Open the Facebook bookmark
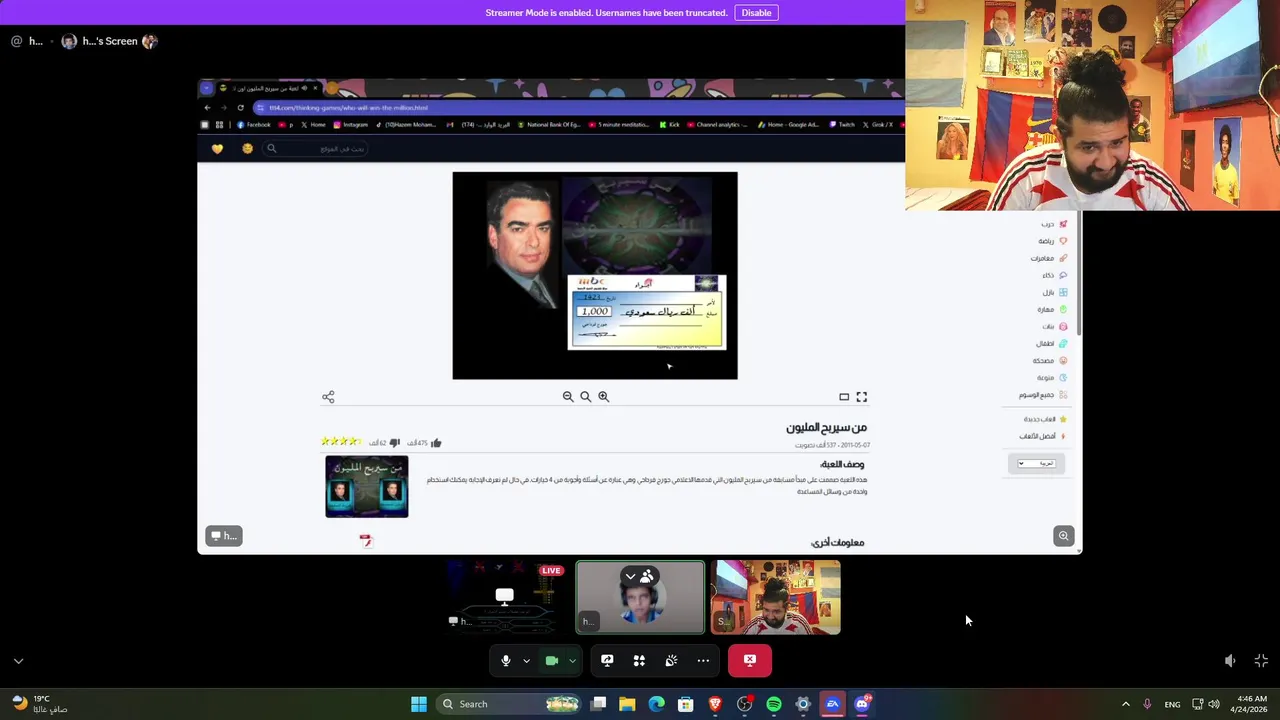This screenshot has height=720, width=1280. 254,125
